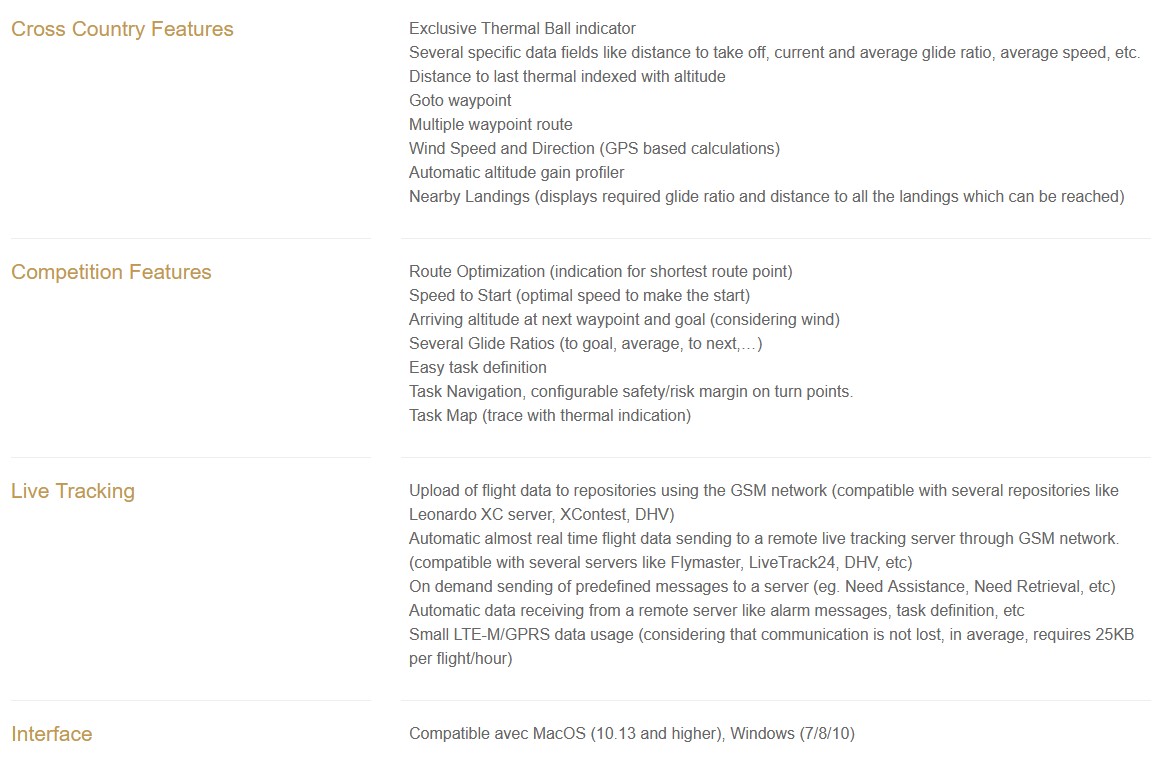The image size is (1173, 761).
Task: Click the Cross Country Features heading
Action: coord(122,29)
